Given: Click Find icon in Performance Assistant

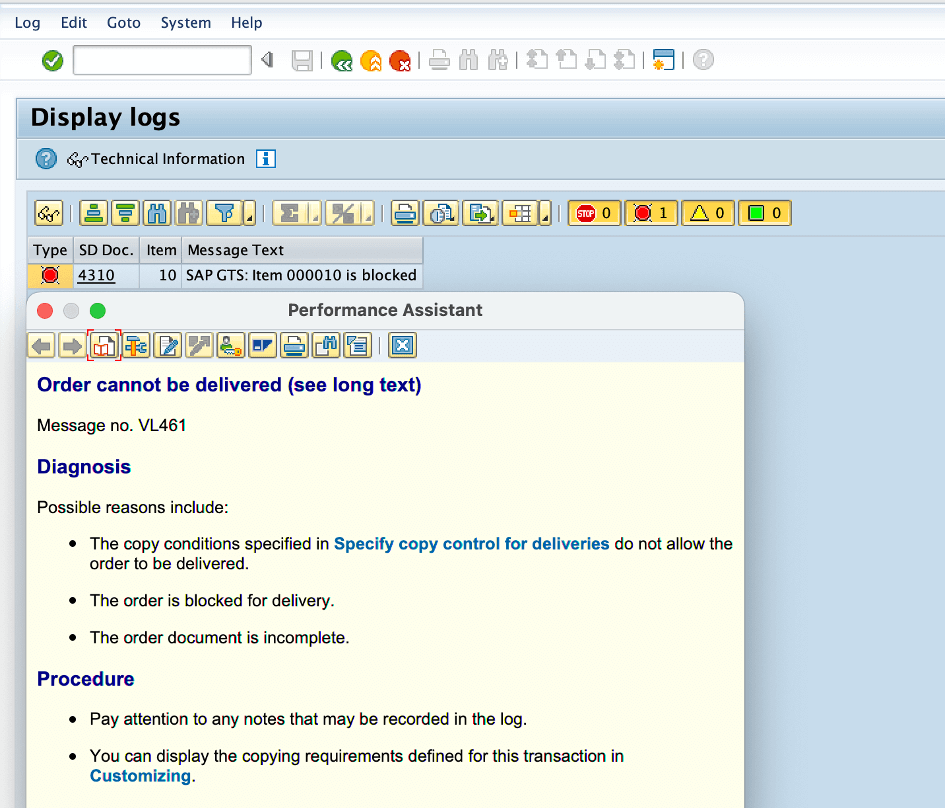Looking at the screenshot, I should pyautogui.click(x=326, y=346).
